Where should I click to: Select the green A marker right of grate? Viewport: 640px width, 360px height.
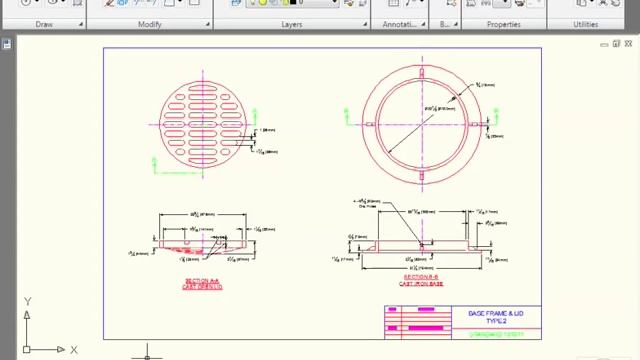(x=255, y=112)
